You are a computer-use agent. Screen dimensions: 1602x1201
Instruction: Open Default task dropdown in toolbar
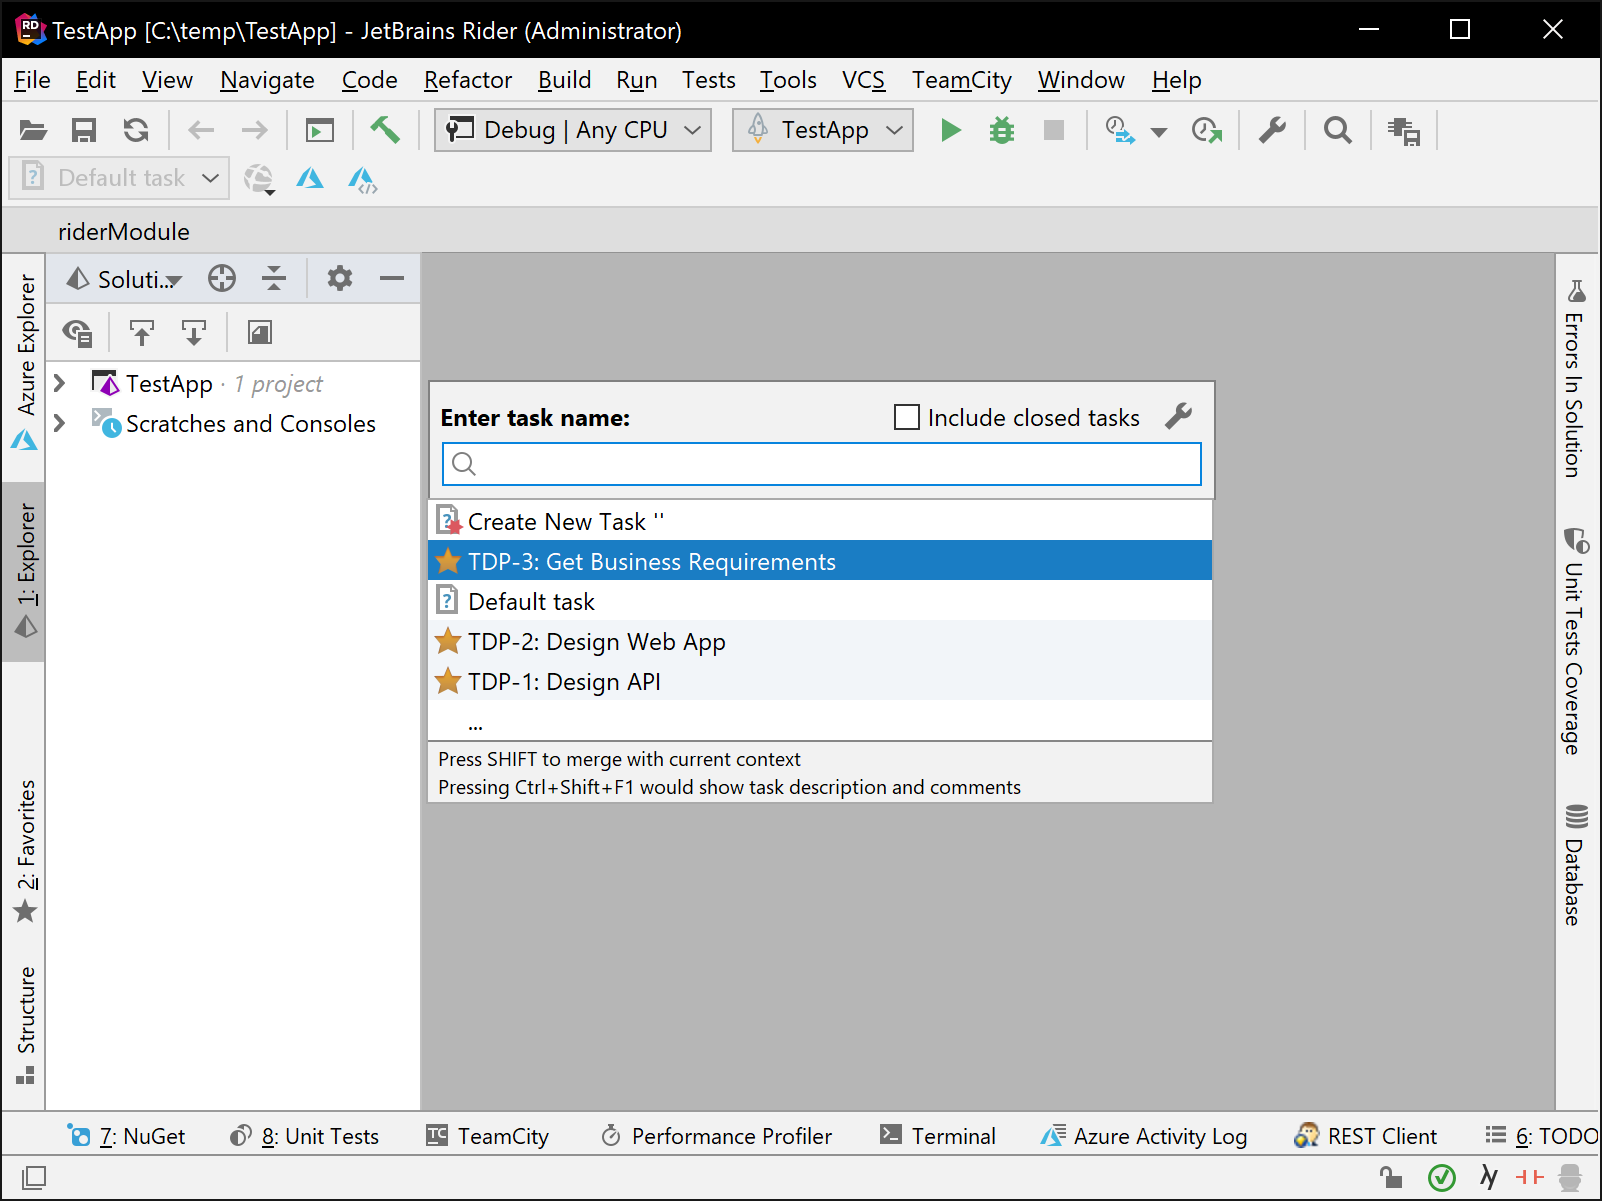pyautogui.click(x=120, y=178)
